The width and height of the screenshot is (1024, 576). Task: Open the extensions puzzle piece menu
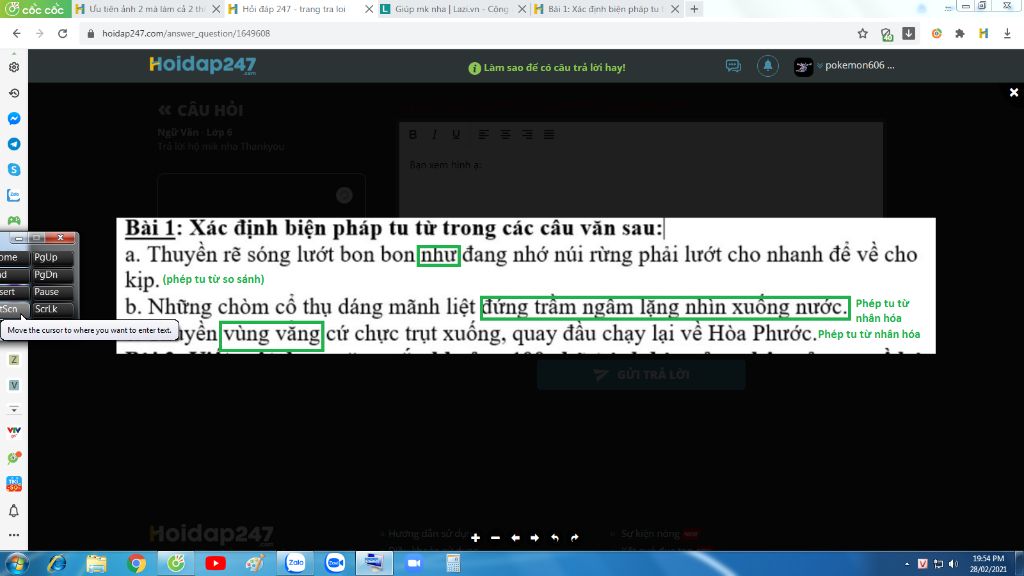point(959,33)
